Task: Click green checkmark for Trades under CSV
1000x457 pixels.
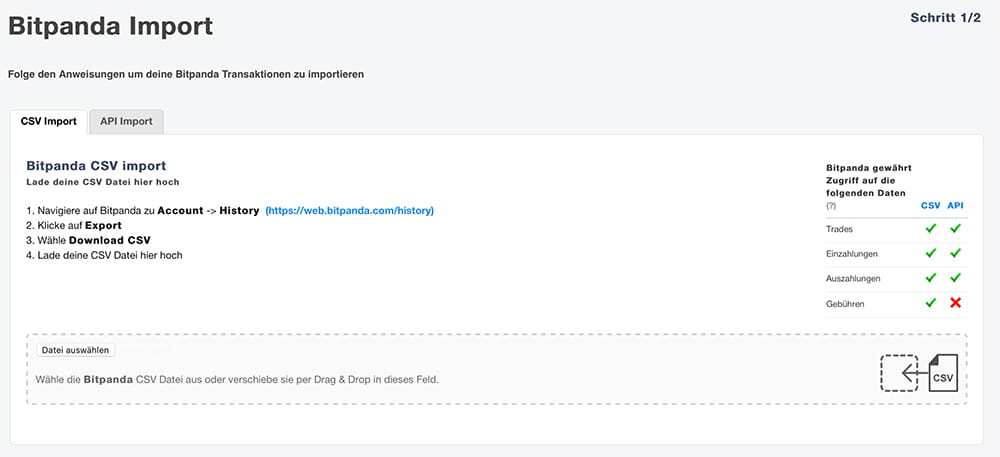Action: (930, 228)
